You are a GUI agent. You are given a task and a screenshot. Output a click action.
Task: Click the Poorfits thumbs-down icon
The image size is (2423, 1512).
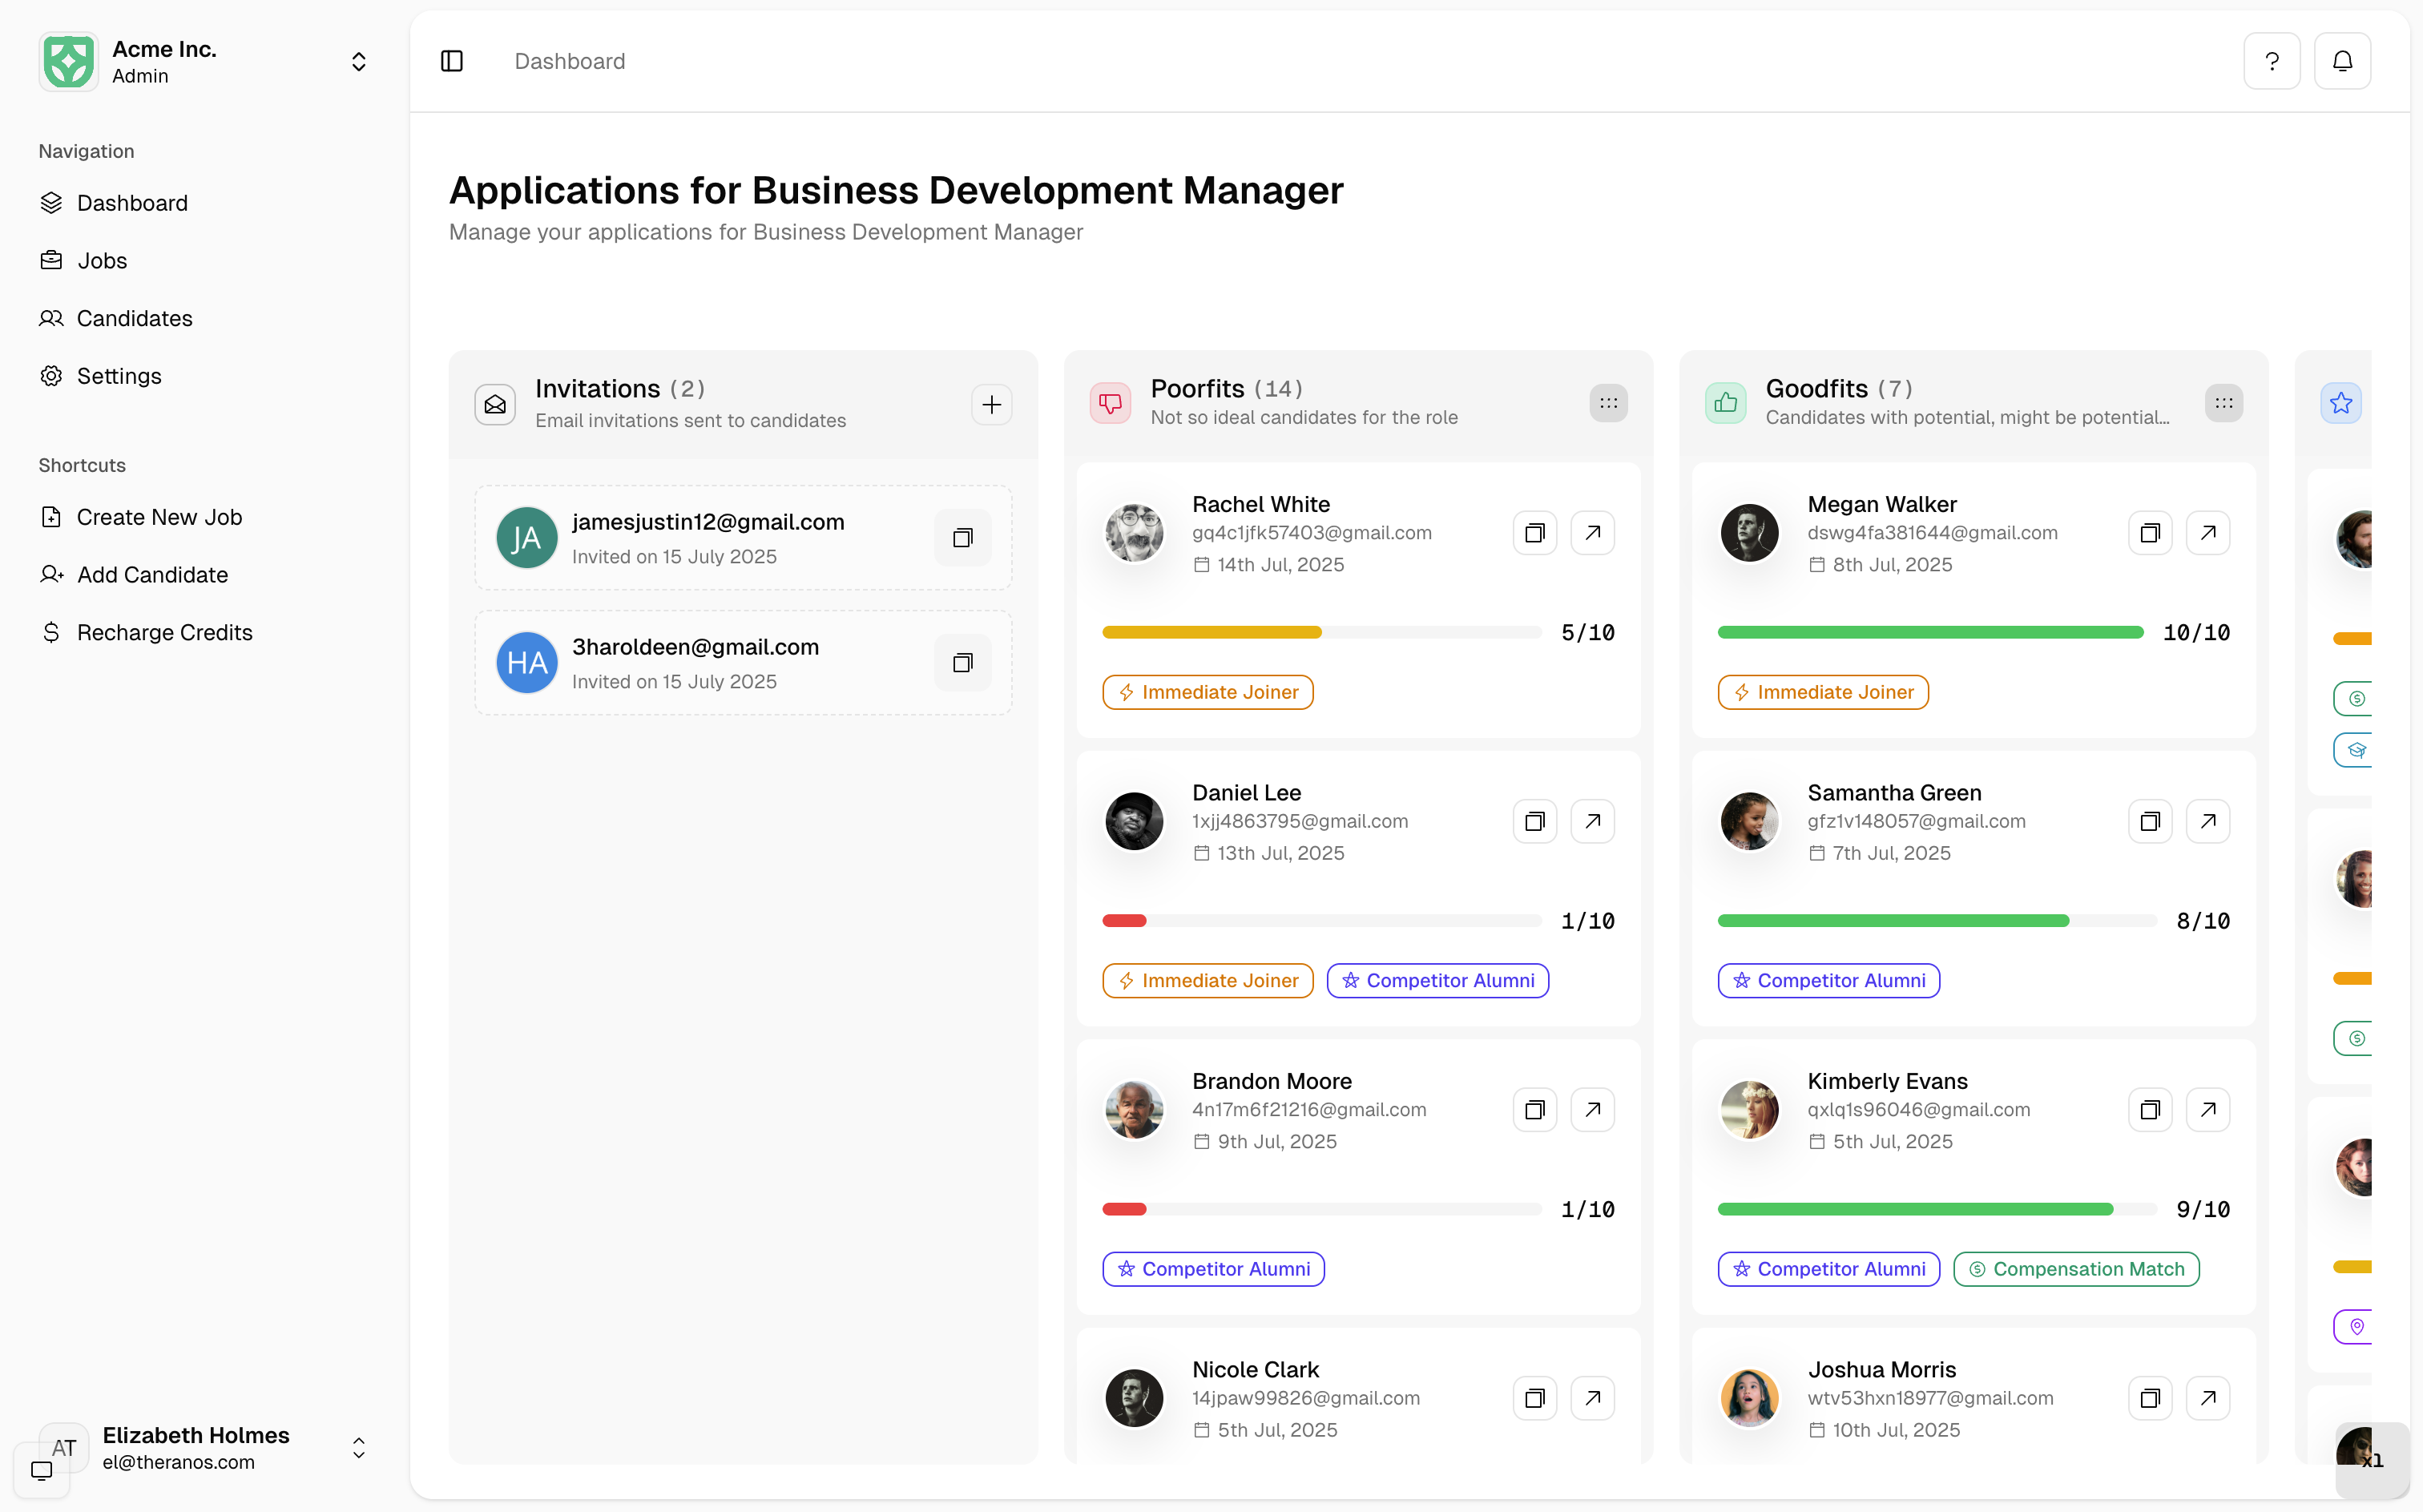(1110, 403)
